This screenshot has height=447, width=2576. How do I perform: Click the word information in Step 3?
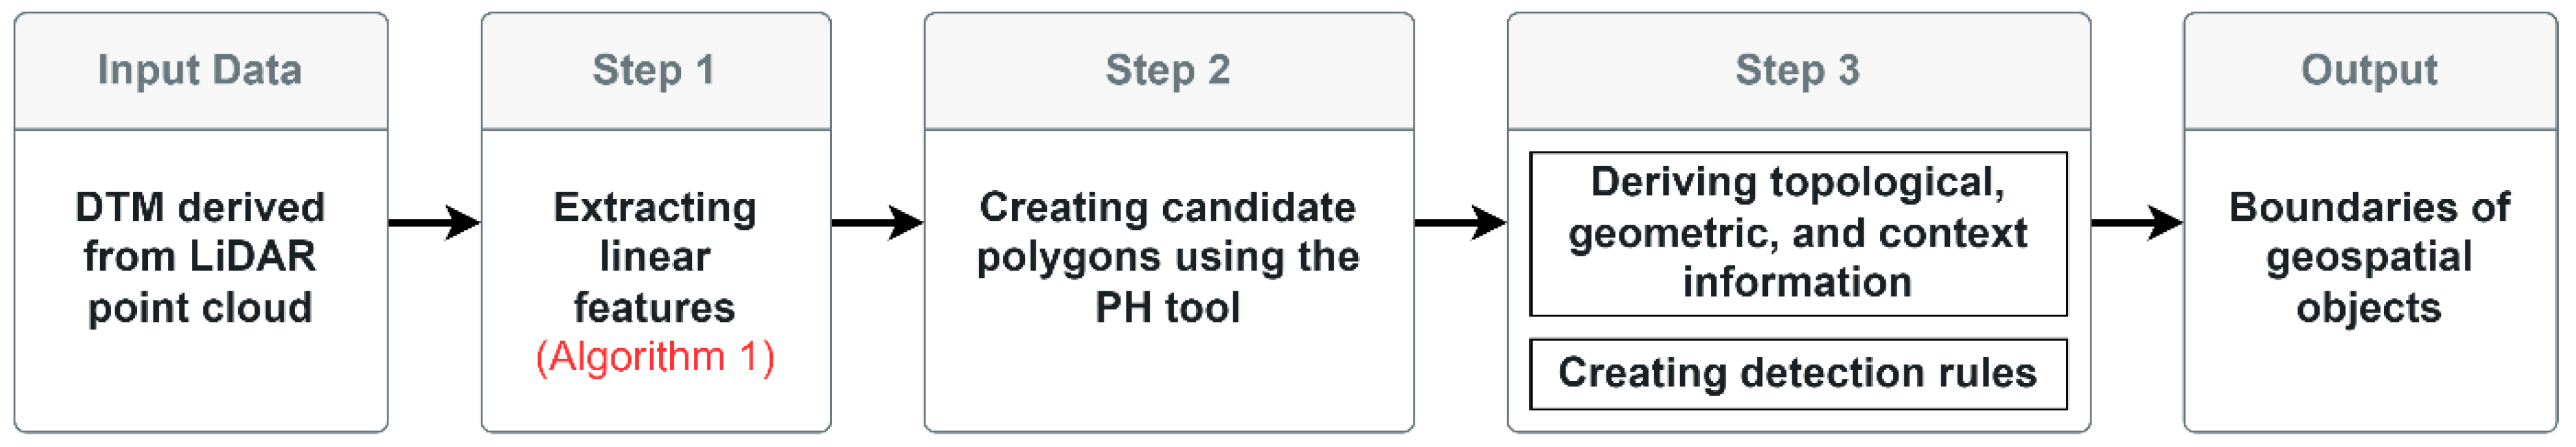[x=1797, y=282]
